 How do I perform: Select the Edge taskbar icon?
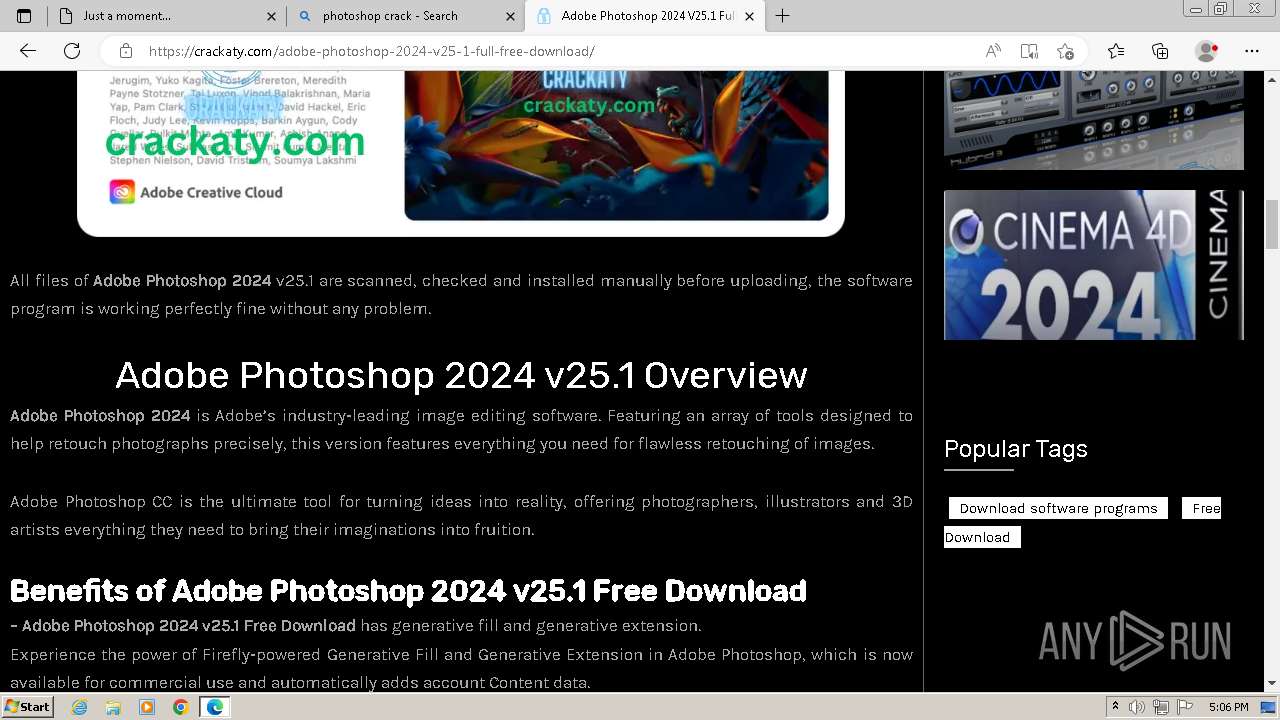tap(214, 707)
